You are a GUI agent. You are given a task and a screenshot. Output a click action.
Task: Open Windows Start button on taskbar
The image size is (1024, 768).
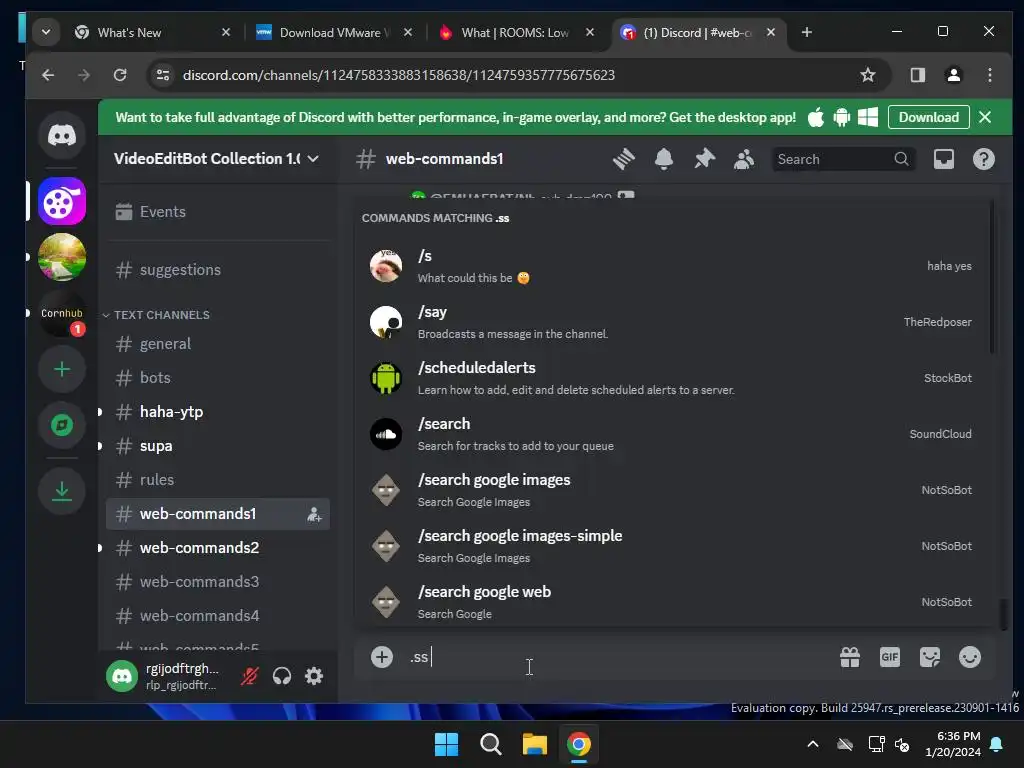click(447, 744)
